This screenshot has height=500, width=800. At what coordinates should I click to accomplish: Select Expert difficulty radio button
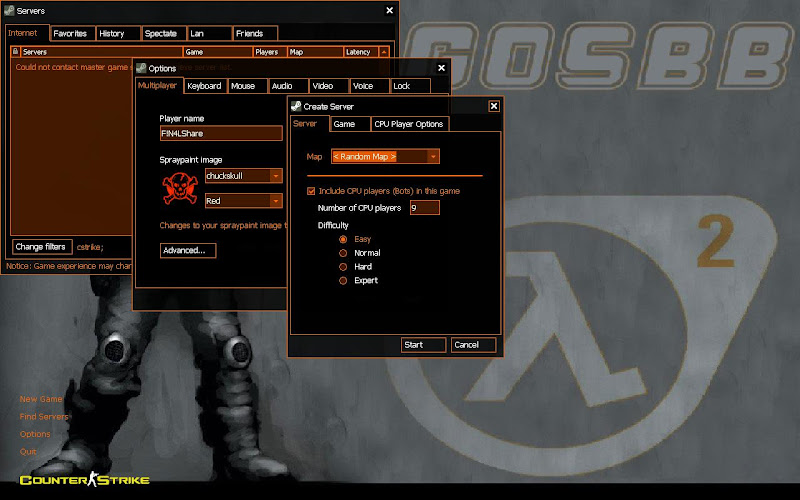tap(343, 281)
